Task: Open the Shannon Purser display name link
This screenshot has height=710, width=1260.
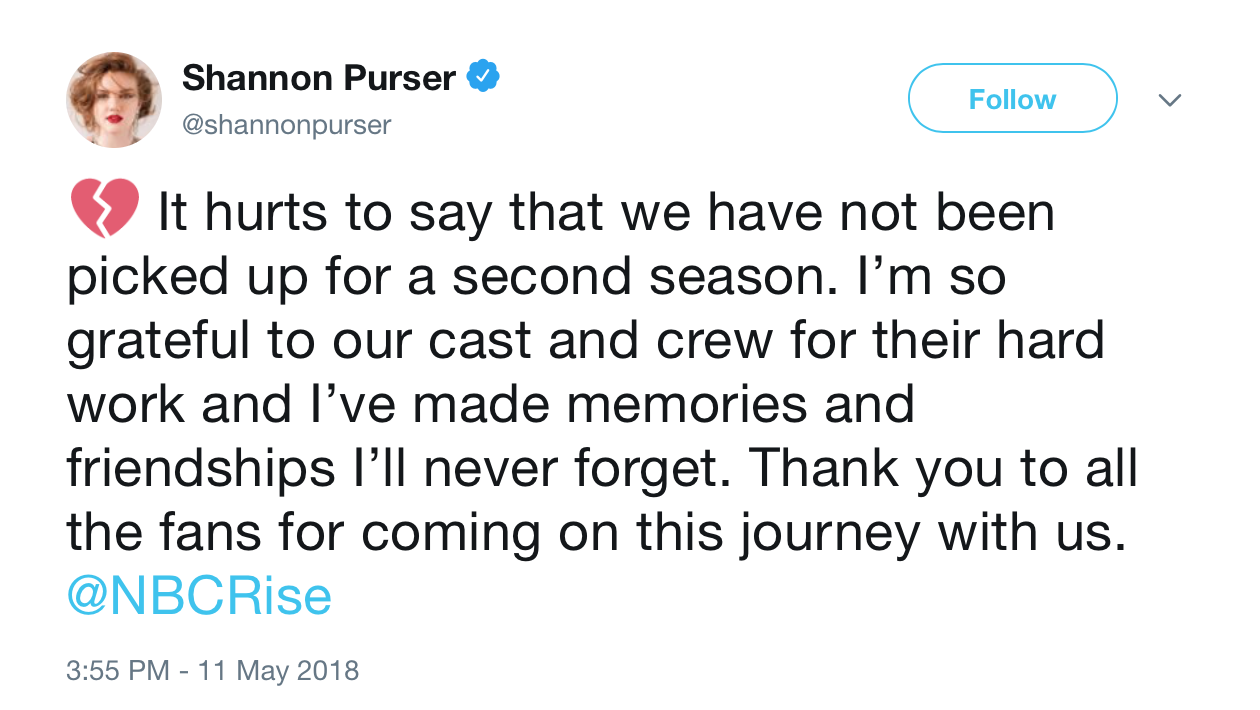Action: [x=318, y=77]
